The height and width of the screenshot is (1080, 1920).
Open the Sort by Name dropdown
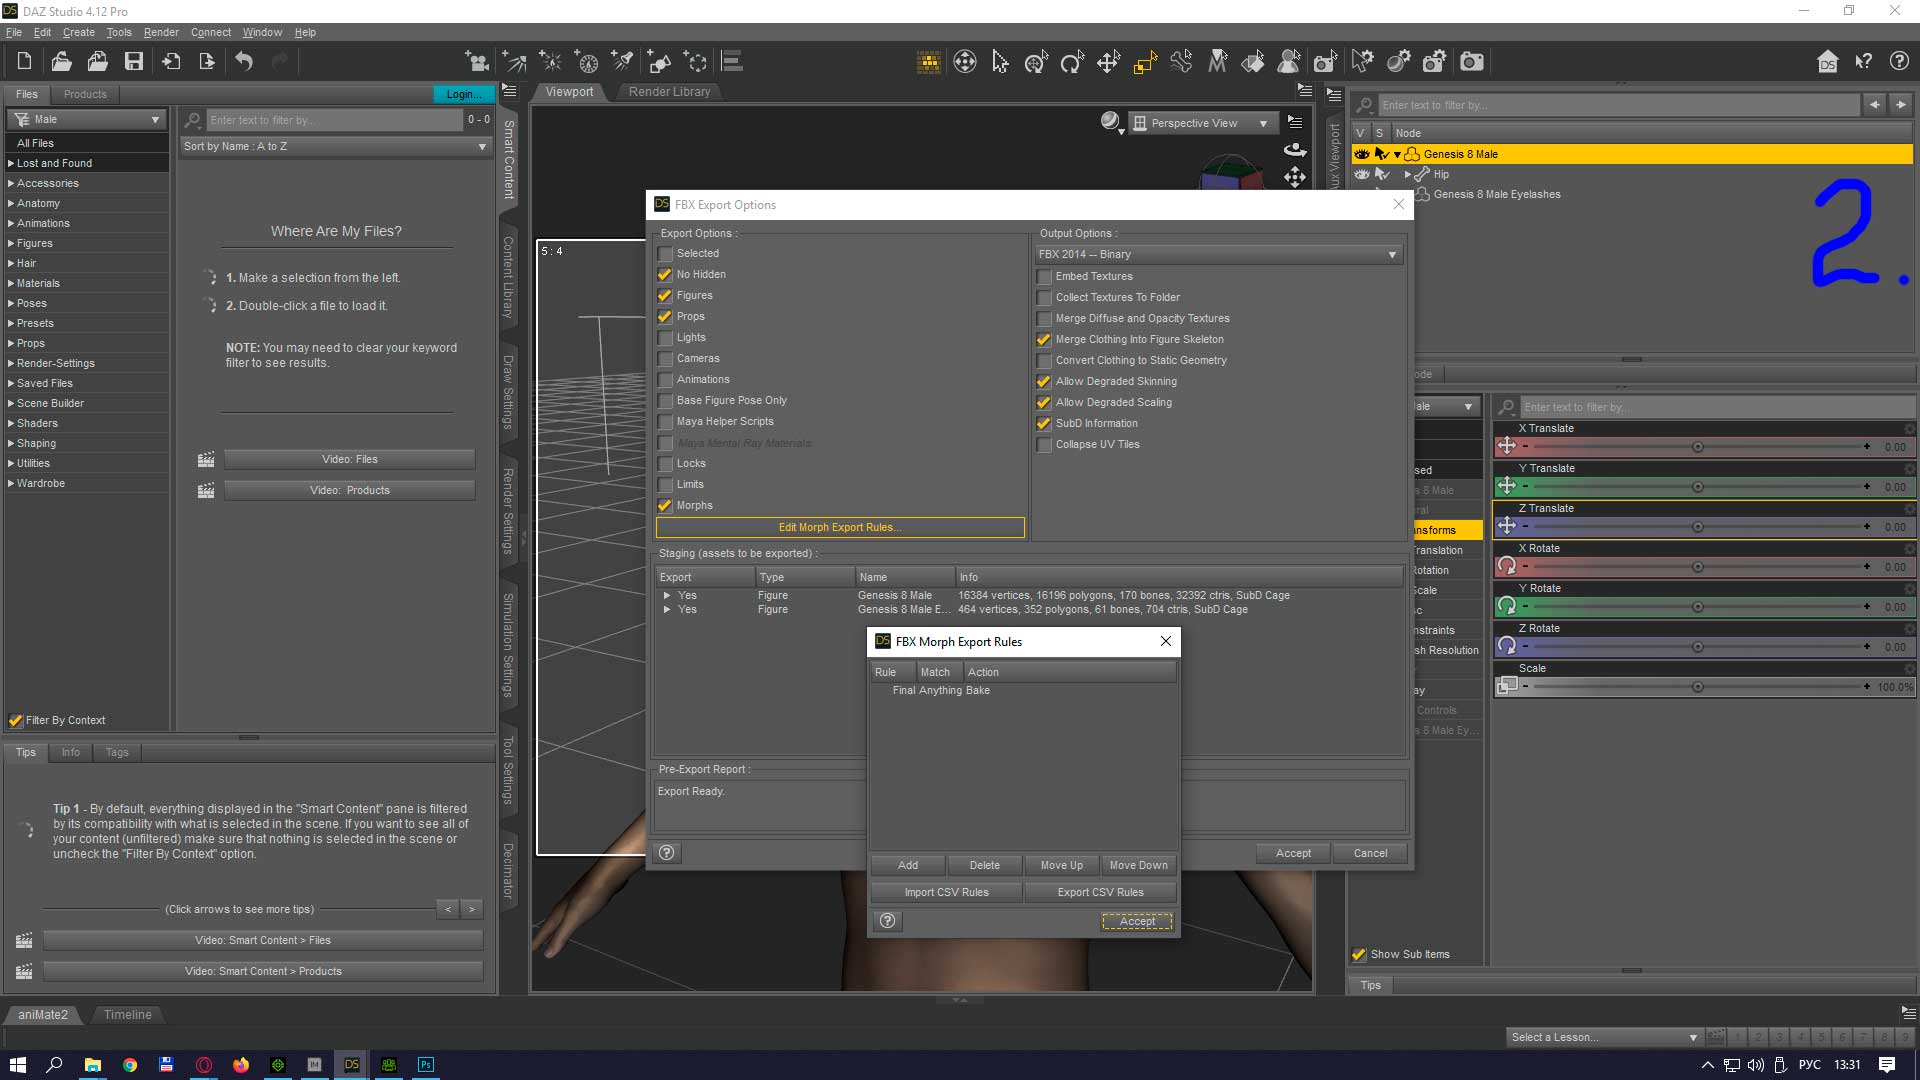(335, 146)
